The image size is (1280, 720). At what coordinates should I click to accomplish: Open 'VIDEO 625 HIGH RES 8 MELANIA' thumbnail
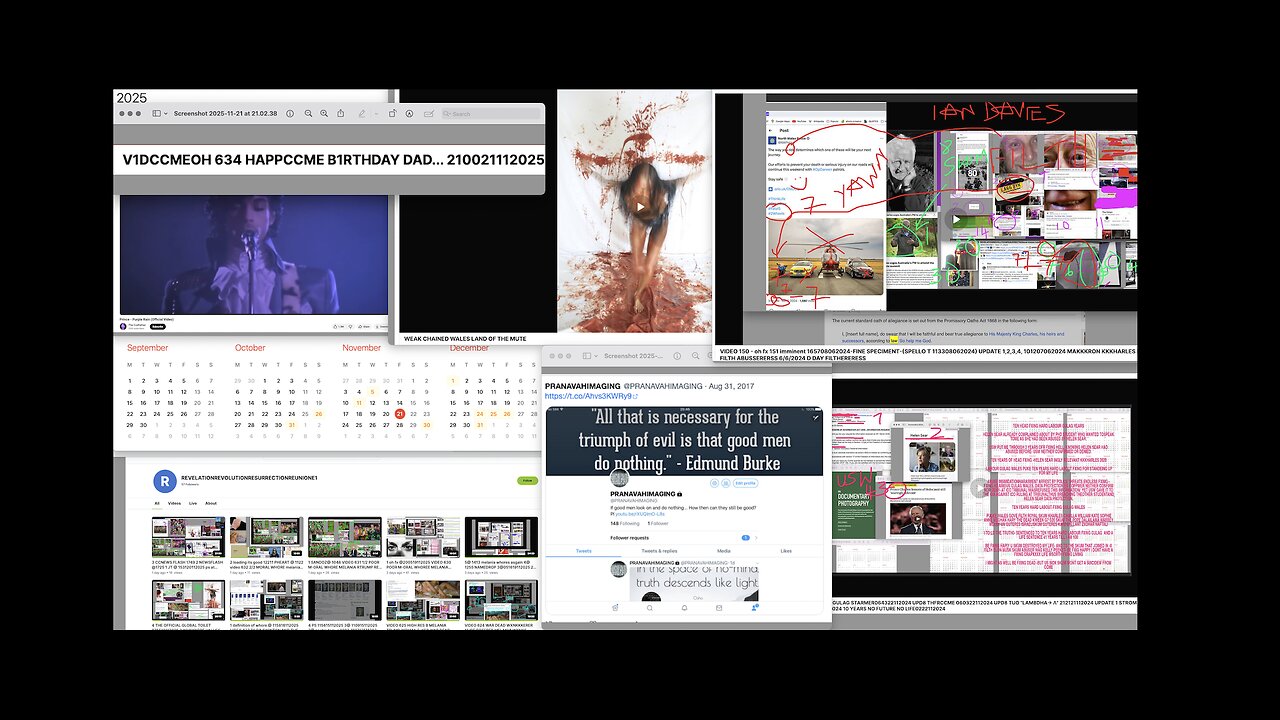pyautogui.click(x=423, y=600)
